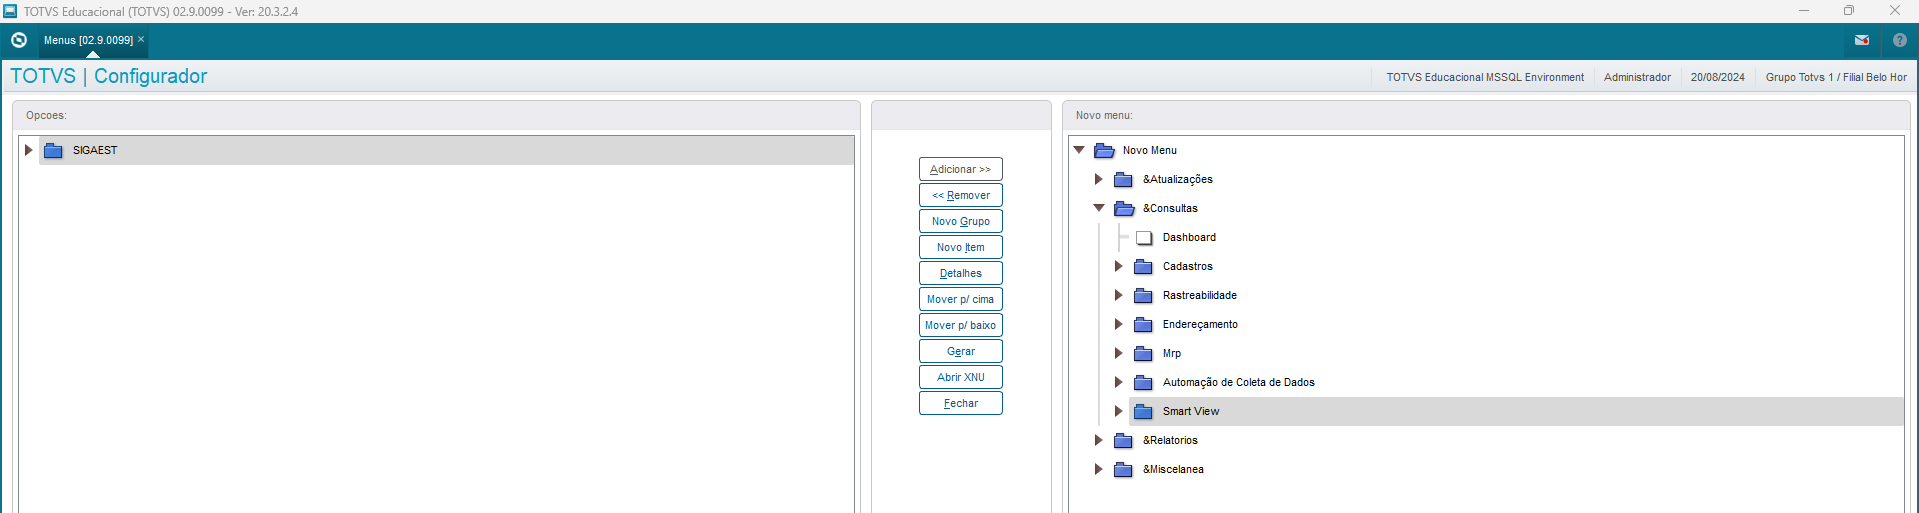Expand the &Miscelanea node
1919x513 pixels.
(1098, 469)
